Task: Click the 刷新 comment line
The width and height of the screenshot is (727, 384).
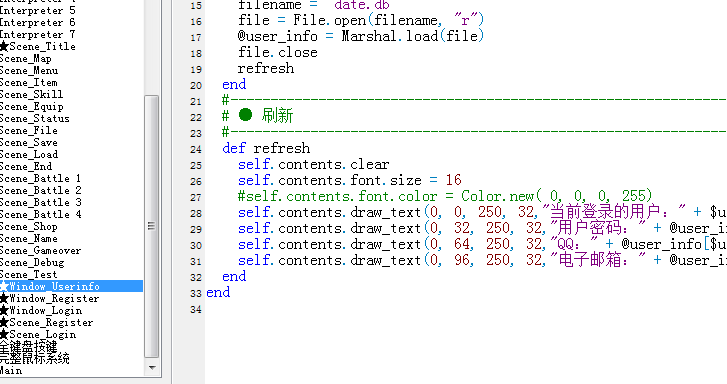Action: coord(258,116)
